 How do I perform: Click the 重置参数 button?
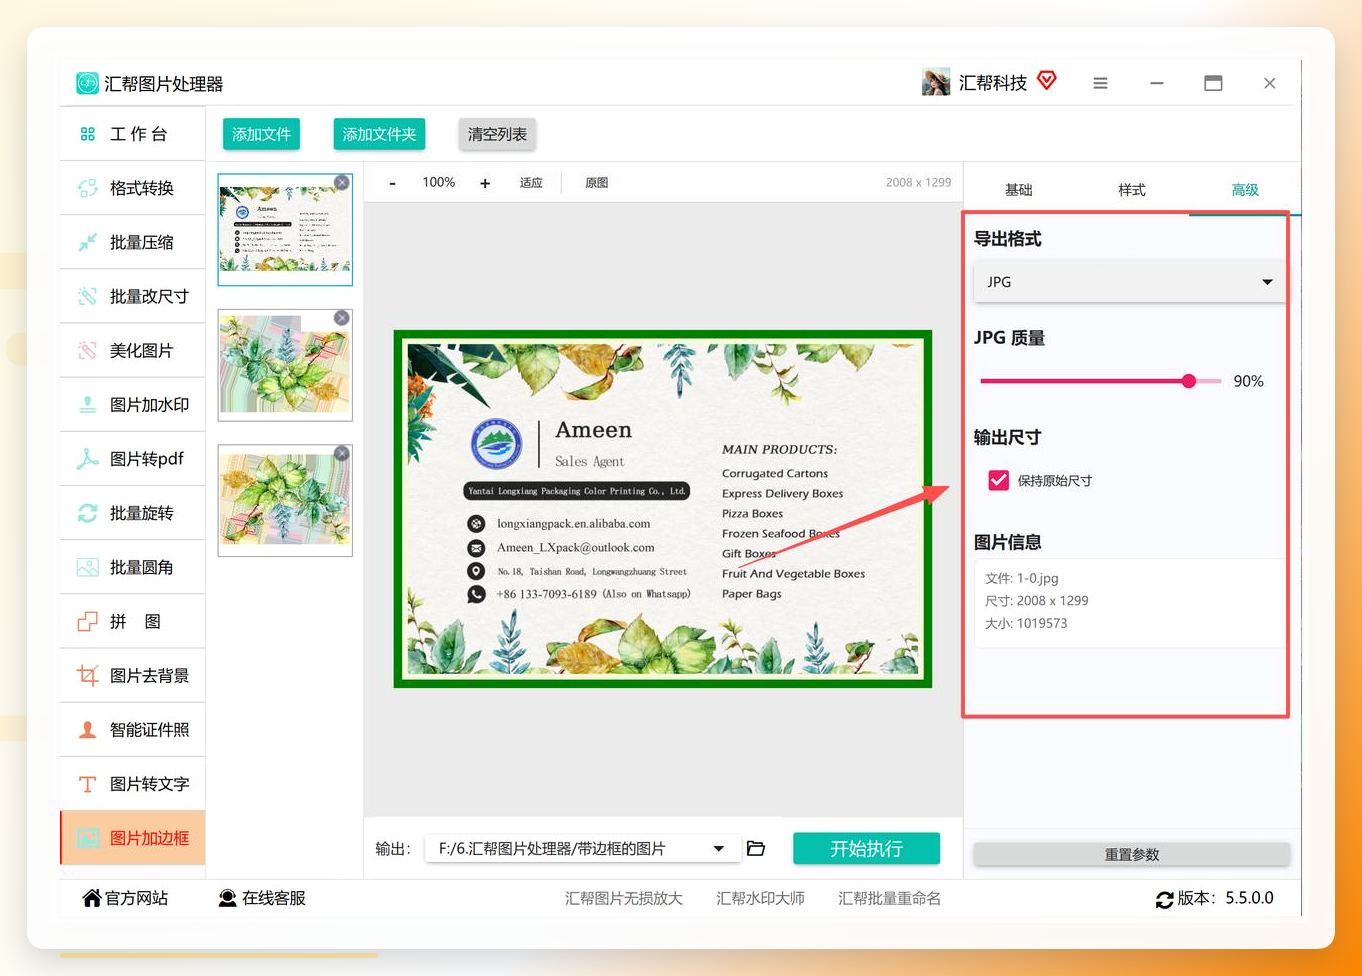(x=1131, y=854)
